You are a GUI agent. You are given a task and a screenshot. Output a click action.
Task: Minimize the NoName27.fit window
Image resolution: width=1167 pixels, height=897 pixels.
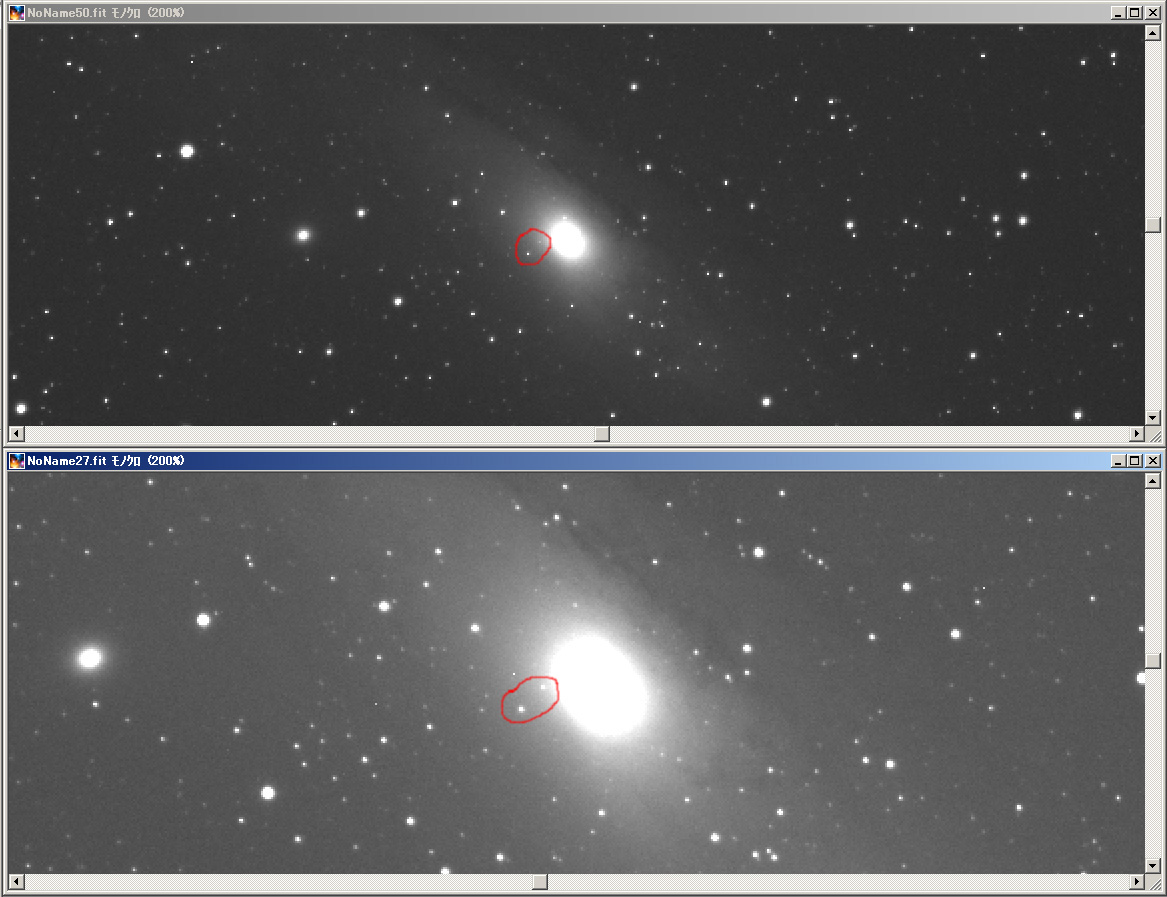click(1118, 461)
